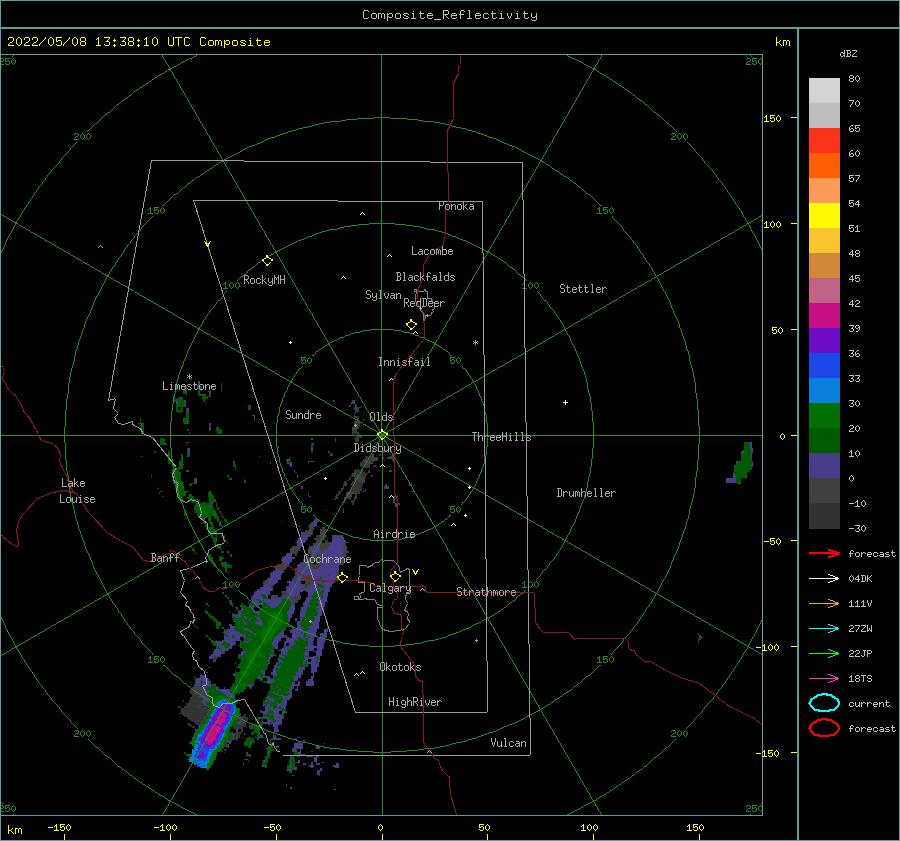Click the Okotoks label
This screenshot has width=900, height=841.
pyautogui.click(x=401, y=667)
